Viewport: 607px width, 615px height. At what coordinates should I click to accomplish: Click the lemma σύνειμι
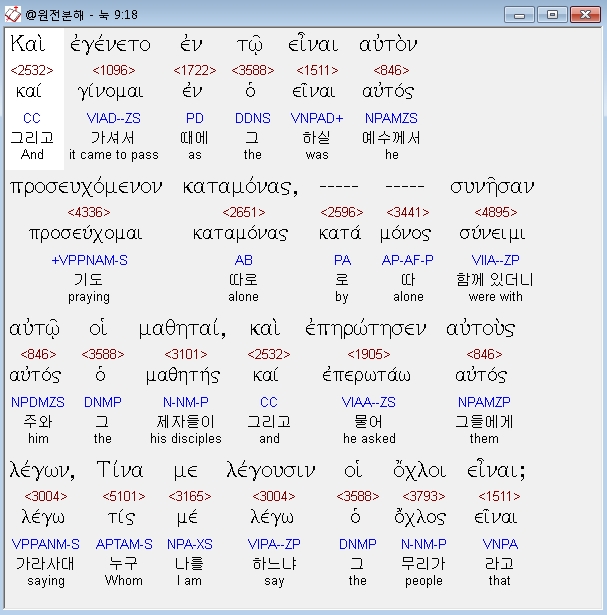tap(492, 234)
